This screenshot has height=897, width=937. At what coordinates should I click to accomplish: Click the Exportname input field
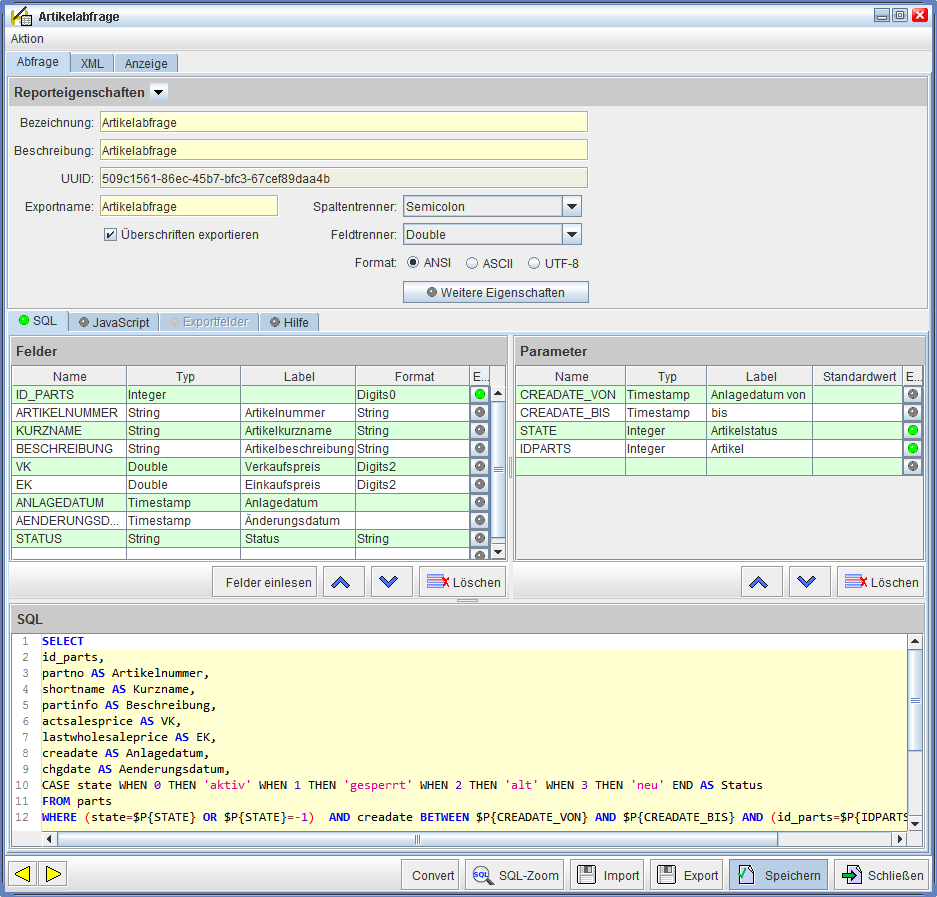[x=188, y=206]
